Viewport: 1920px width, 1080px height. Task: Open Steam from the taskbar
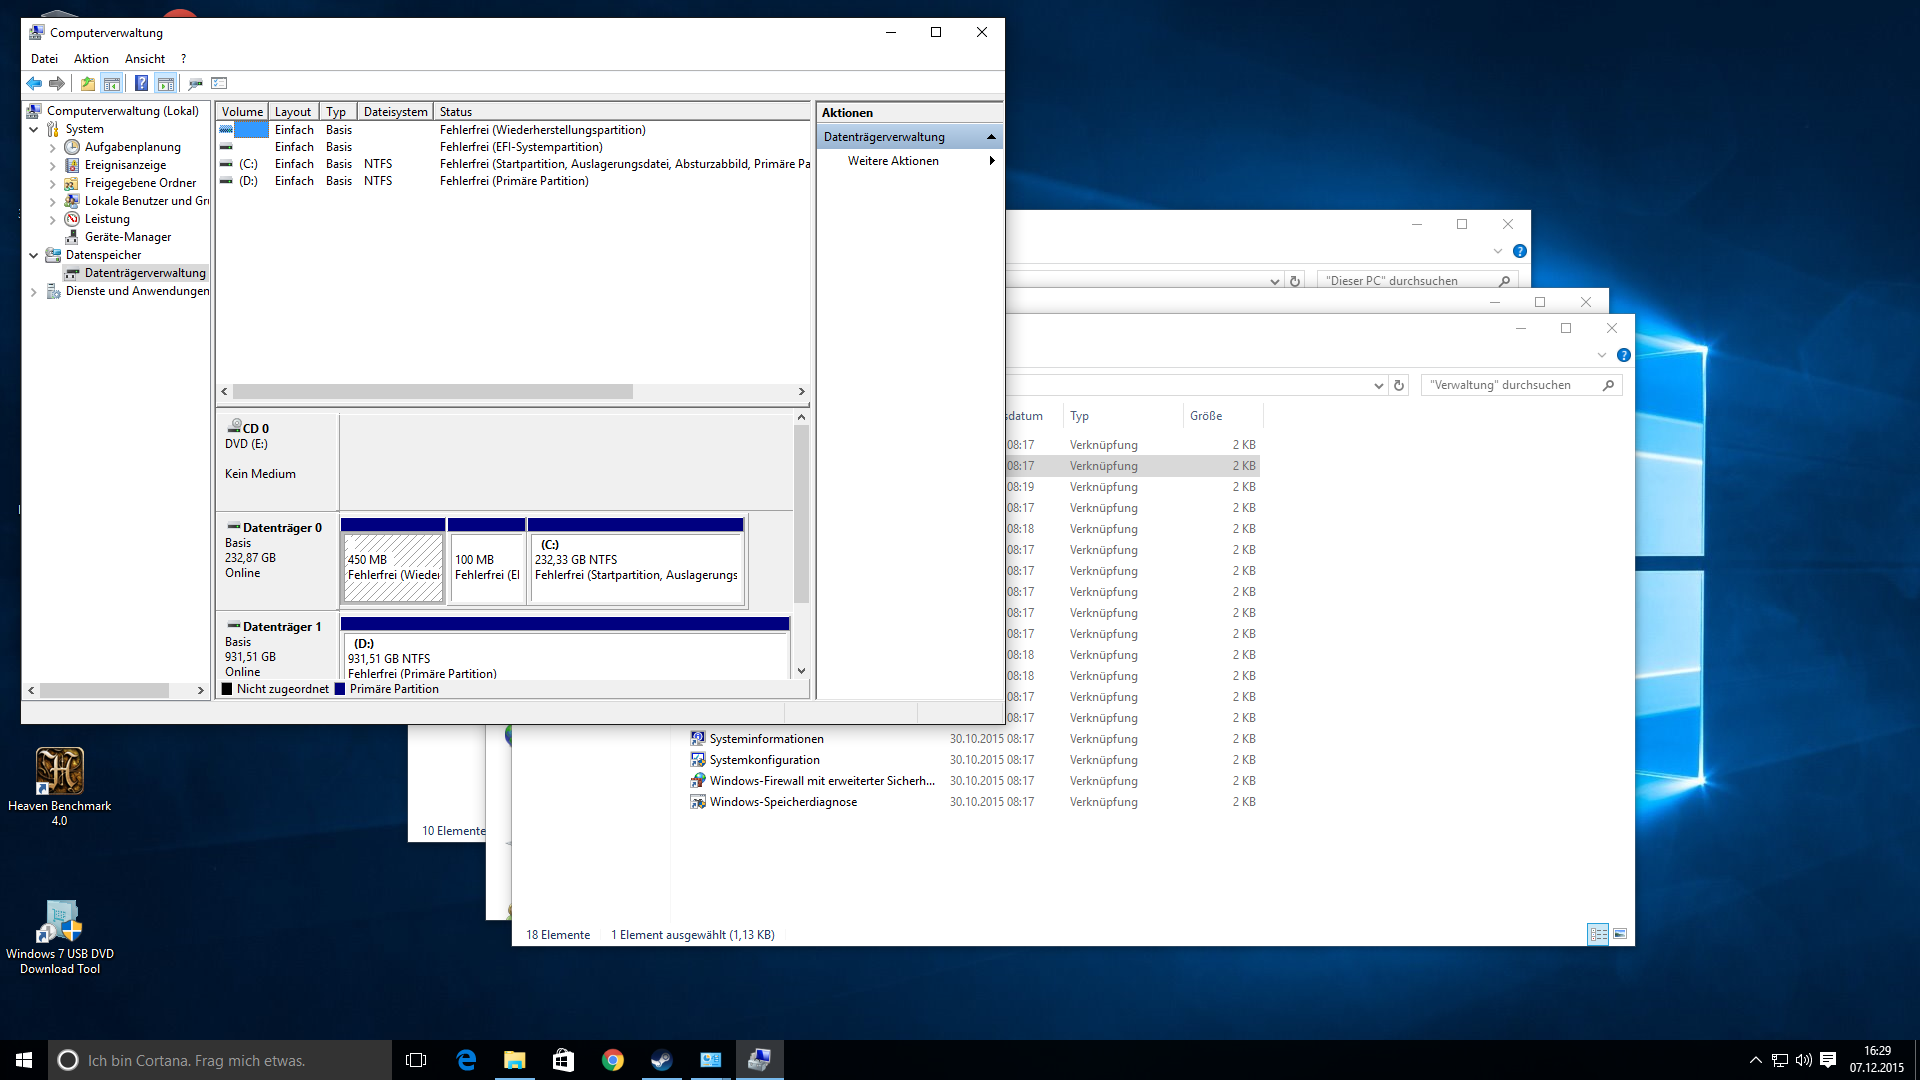661,1060
